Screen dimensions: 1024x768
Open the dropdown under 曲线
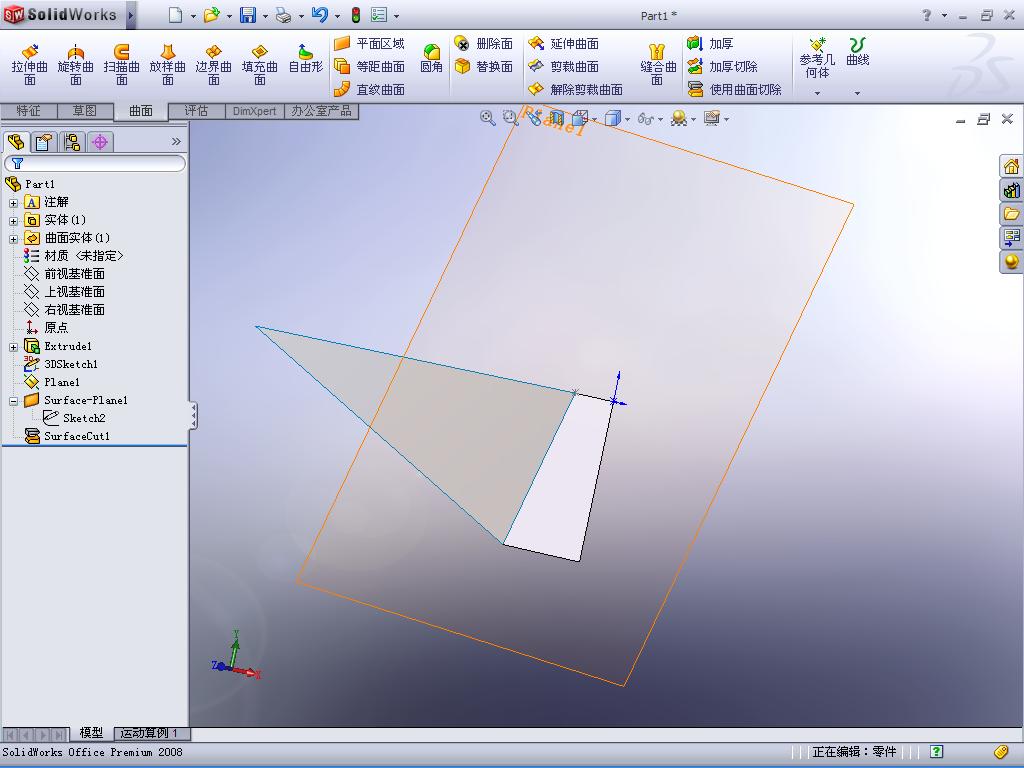(x=857, y=93)
